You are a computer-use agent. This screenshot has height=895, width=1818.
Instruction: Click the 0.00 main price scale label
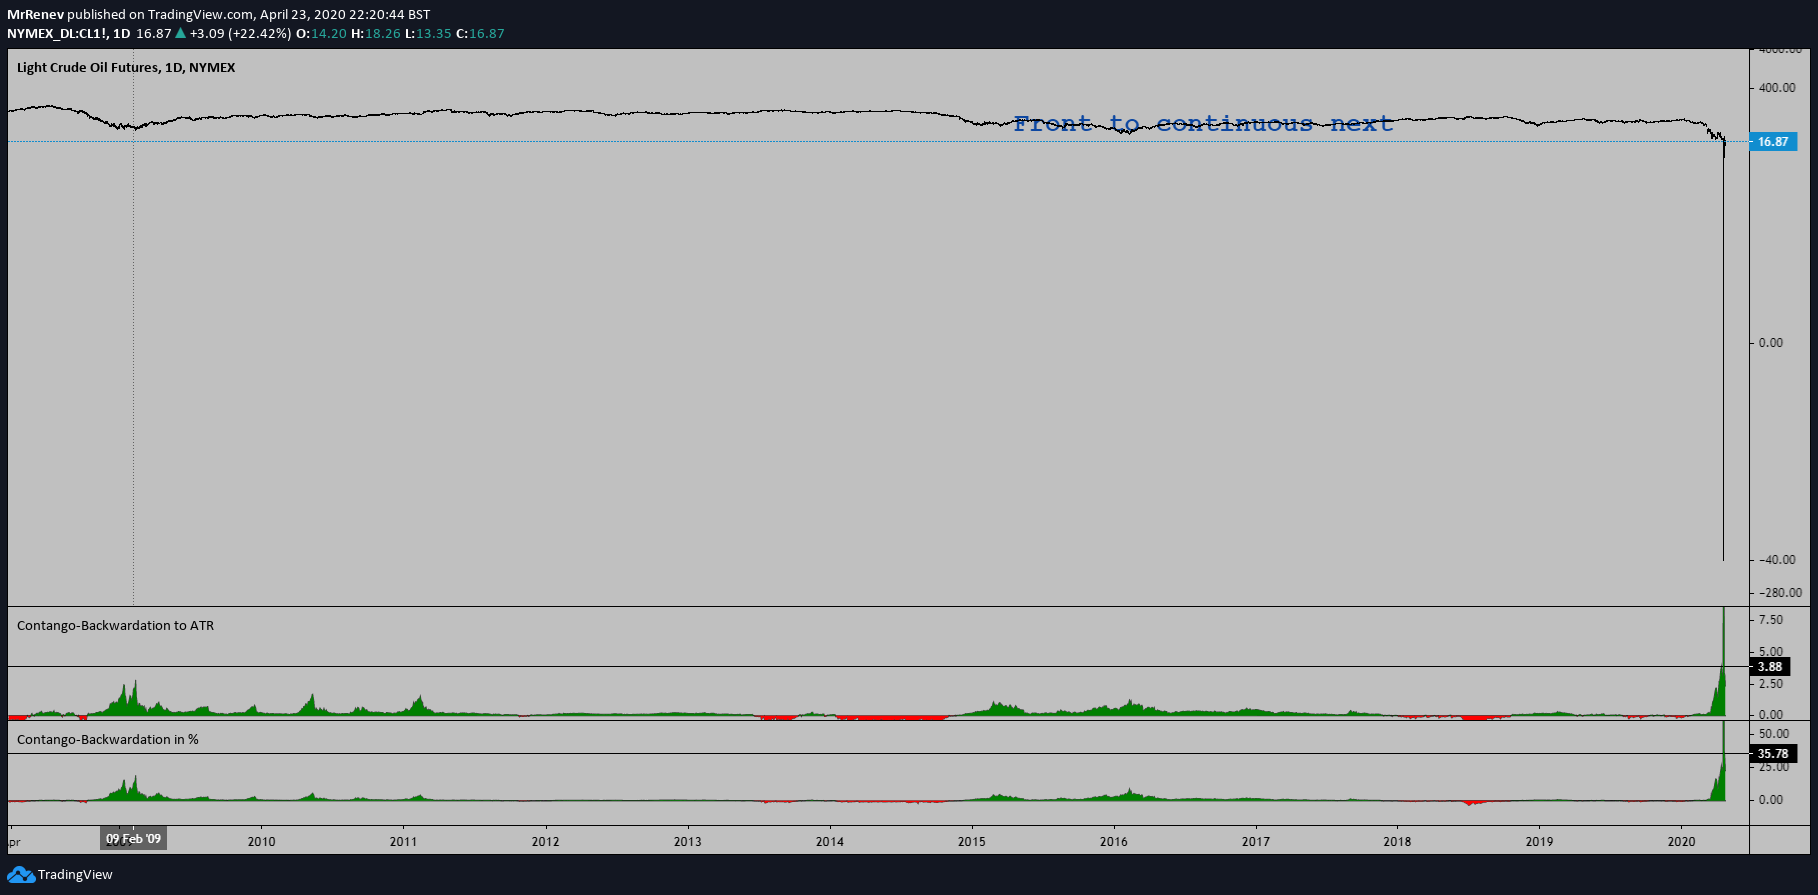pos(1771,343)
